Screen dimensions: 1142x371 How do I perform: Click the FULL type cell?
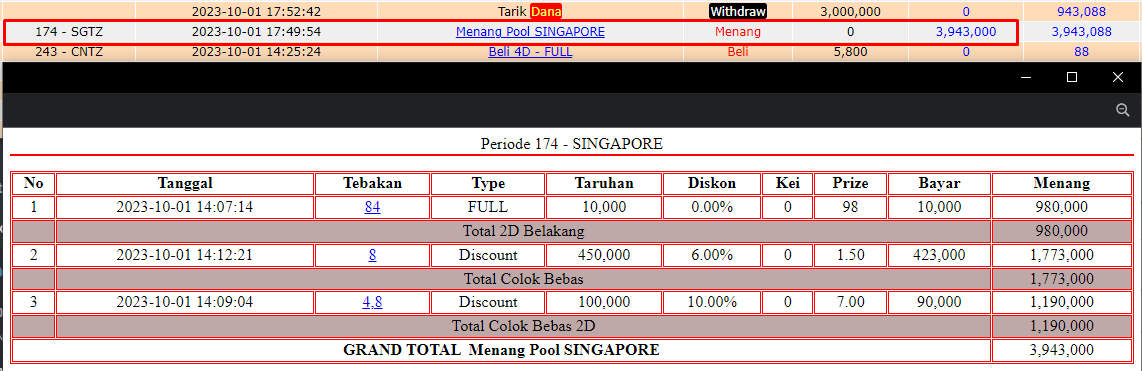[488, 207]
